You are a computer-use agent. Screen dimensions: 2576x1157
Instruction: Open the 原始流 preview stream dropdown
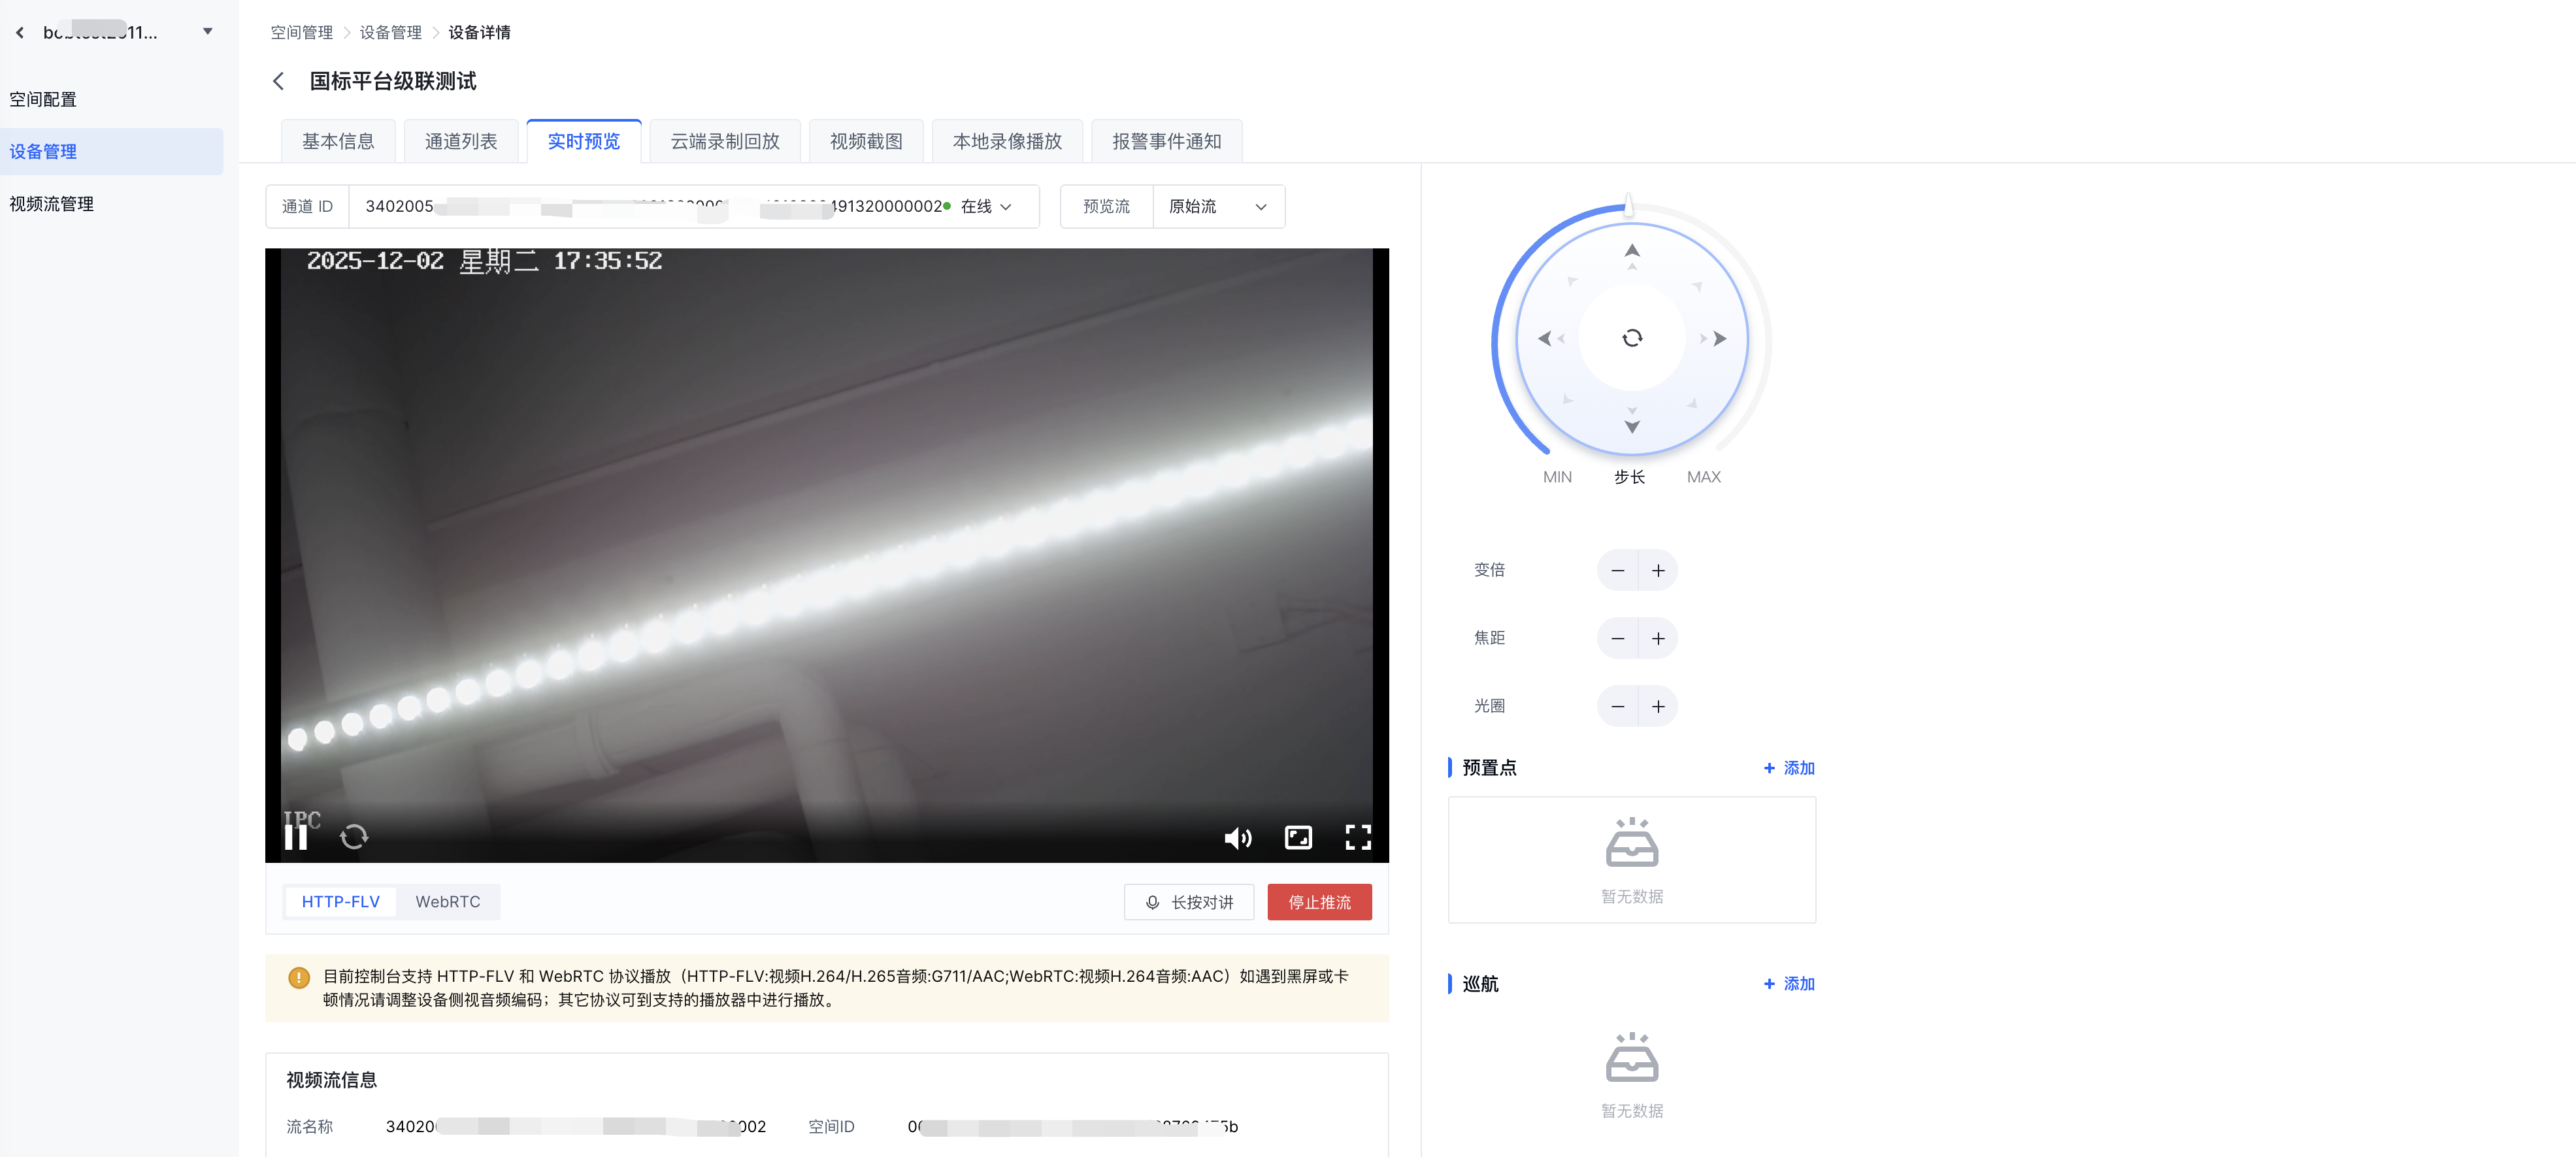(1218, 207)
